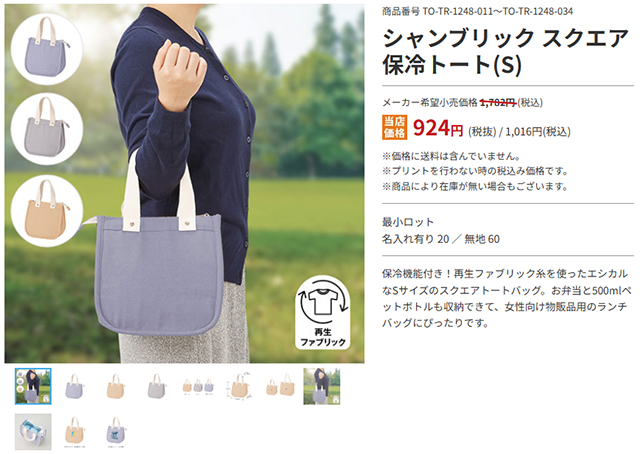Click the beige bag circle swatch
The image size is (640, 454).
coord(47,211)
